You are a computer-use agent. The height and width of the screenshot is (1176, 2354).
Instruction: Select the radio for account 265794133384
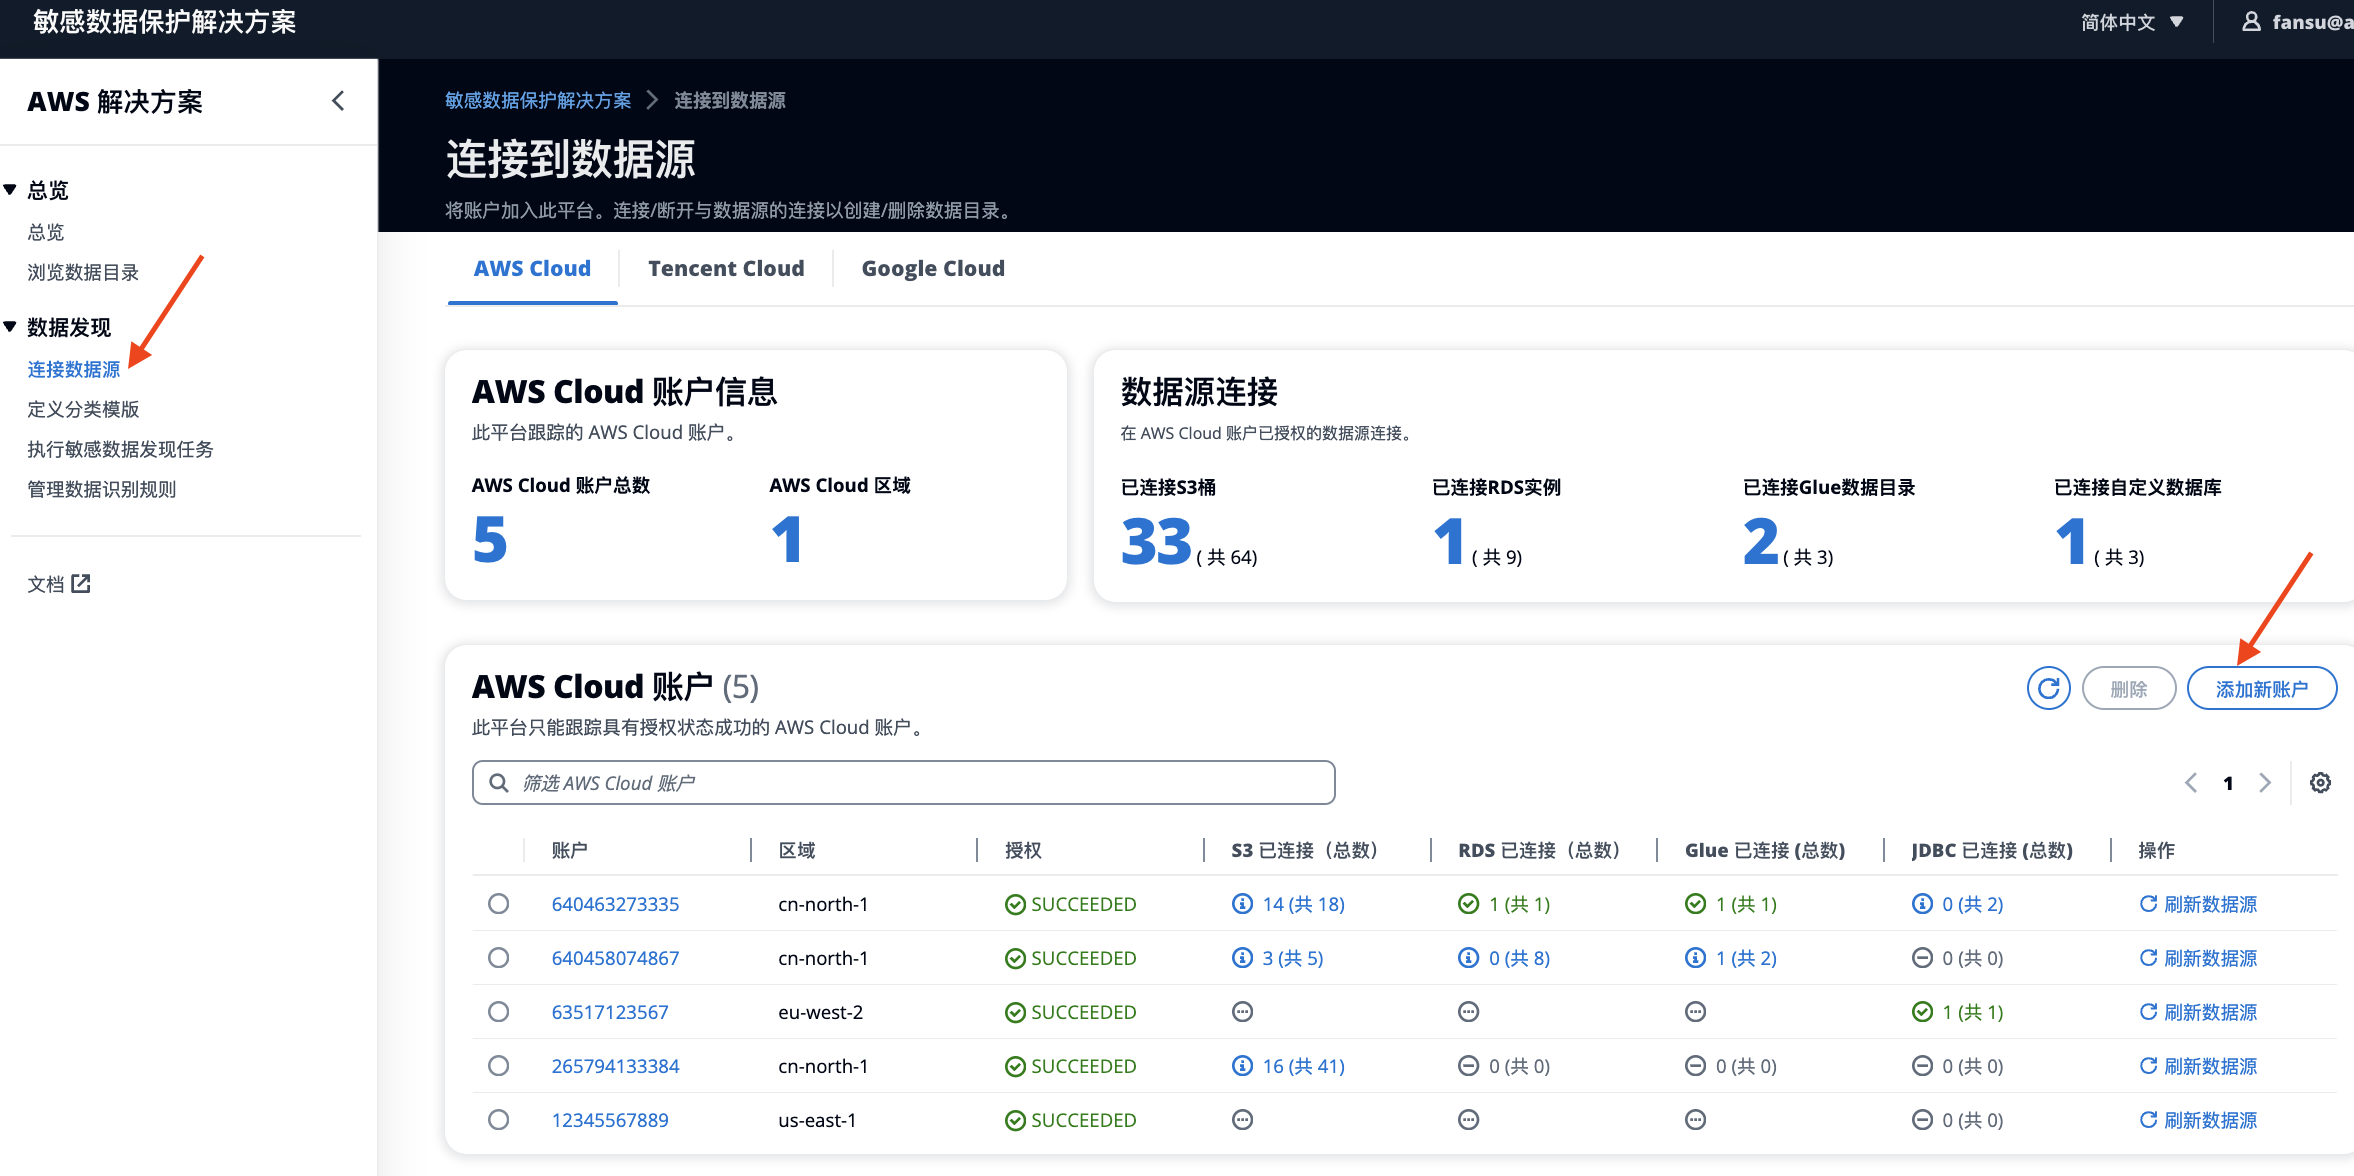tap(498, 1066)
